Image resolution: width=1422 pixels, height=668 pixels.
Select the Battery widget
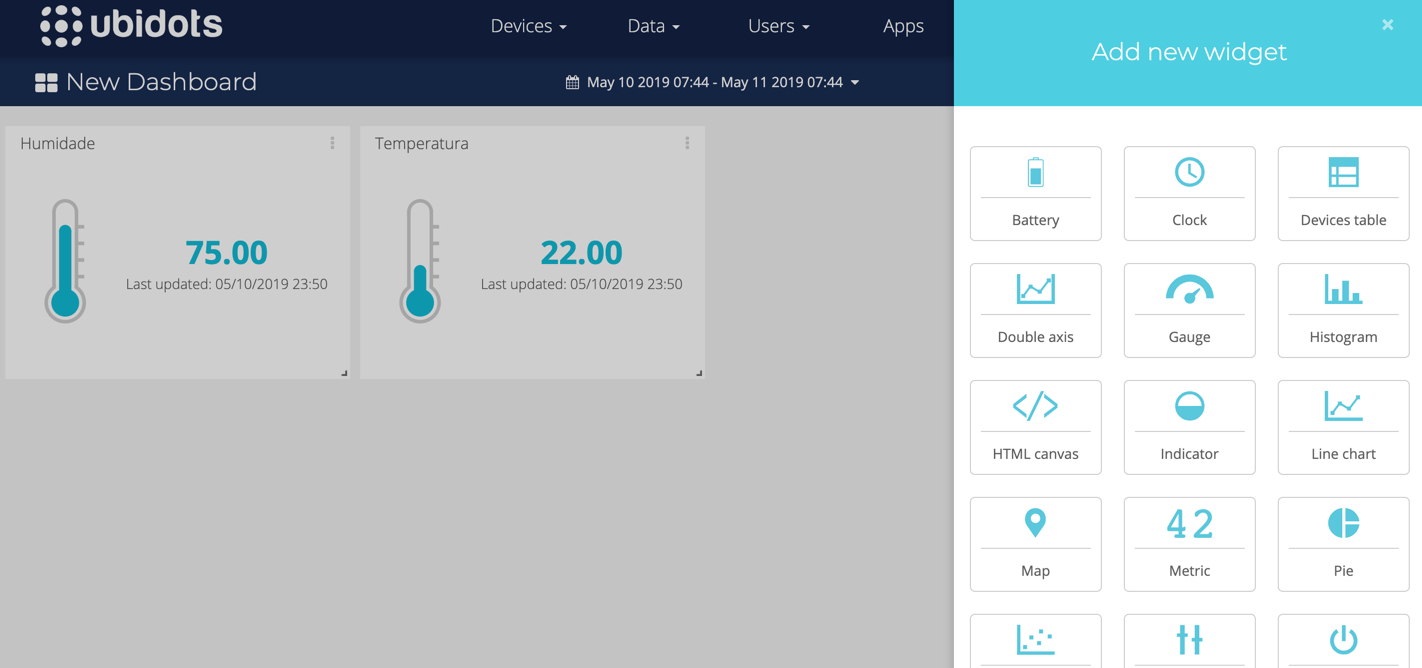click(1035, 193)
